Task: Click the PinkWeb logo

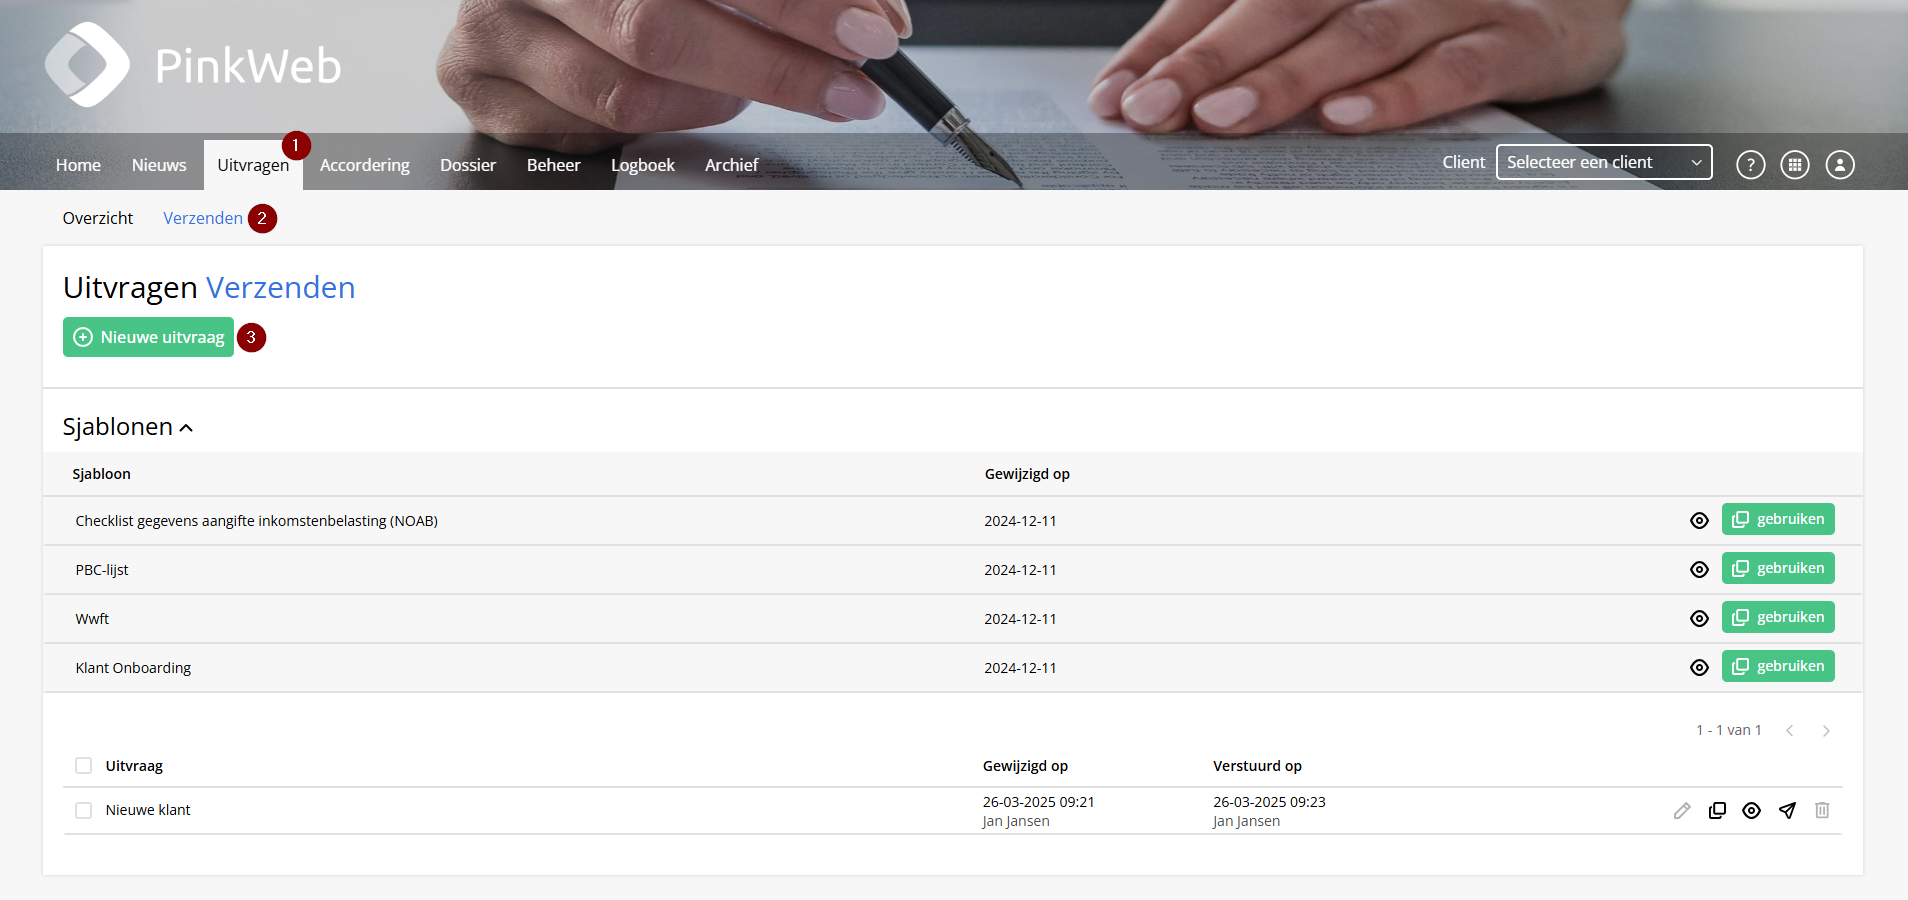Action: click(193, 65)
